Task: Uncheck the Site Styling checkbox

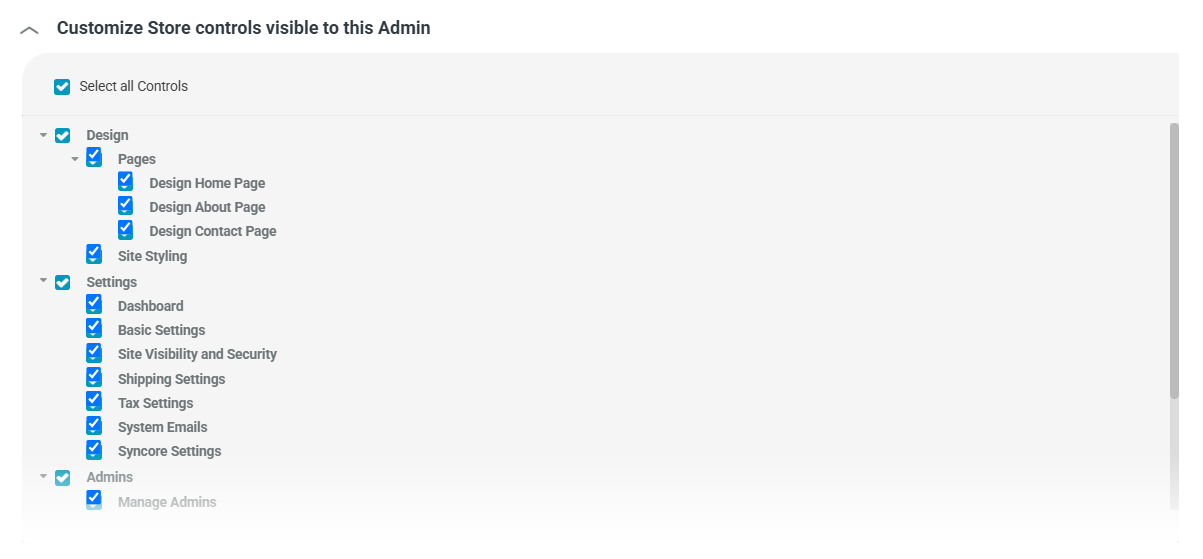Action: click(x=94, y=255)
